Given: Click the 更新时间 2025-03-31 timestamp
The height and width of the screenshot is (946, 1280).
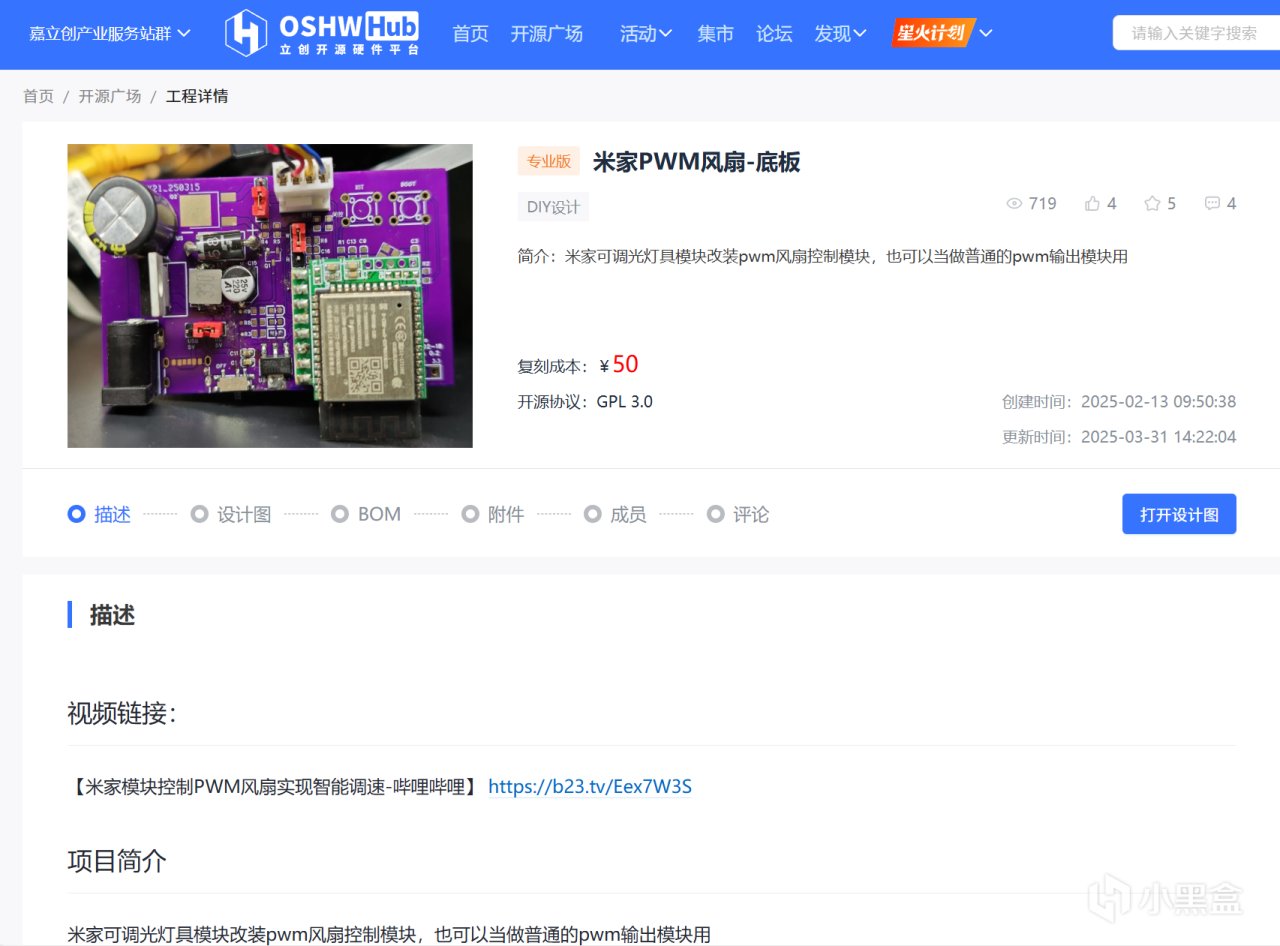Looking at the screenshot, I should 1119,437.
